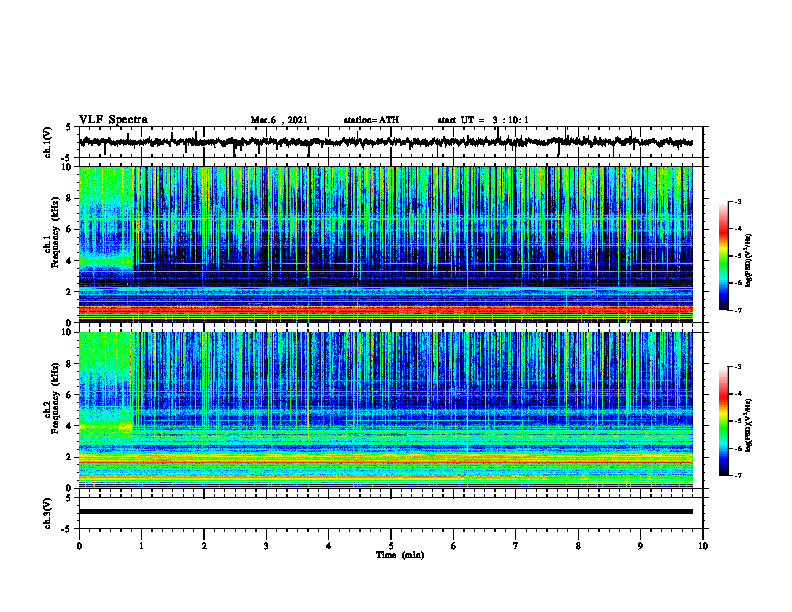
Task: Click time axis tick label "3"
Action: pos(266,546)
